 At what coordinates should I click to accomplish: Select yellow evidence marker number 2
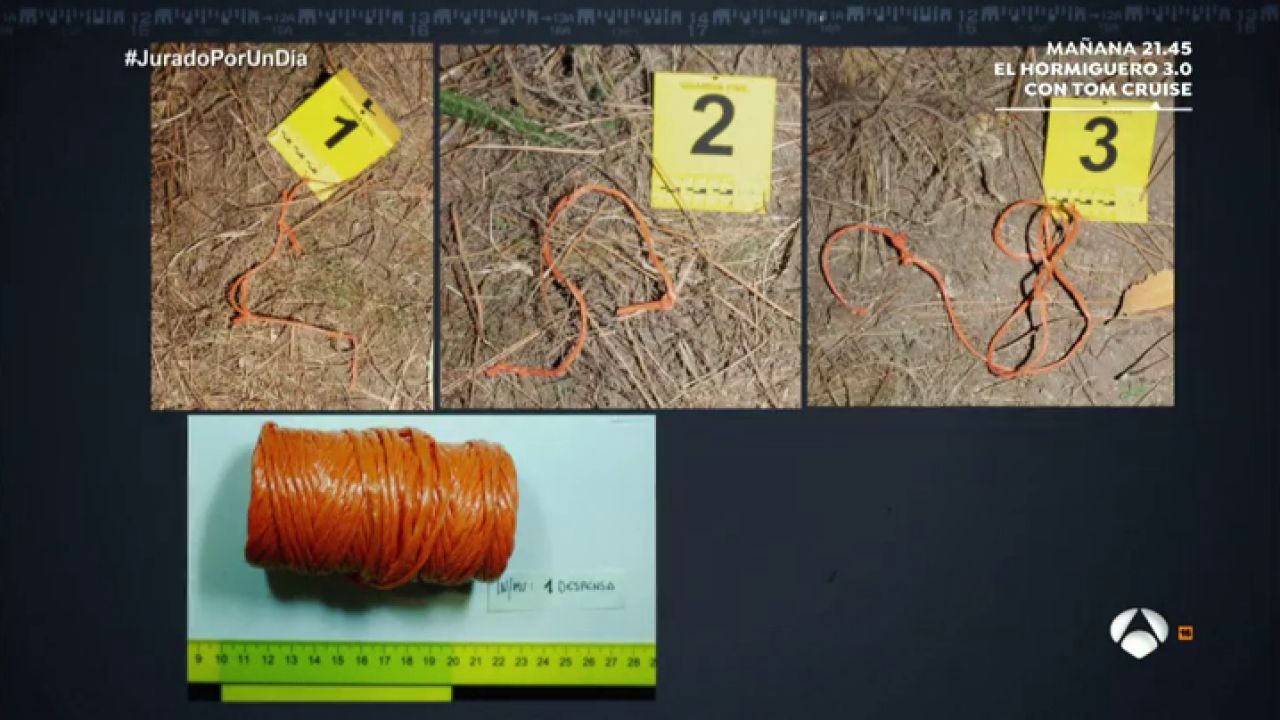(713, 139)
